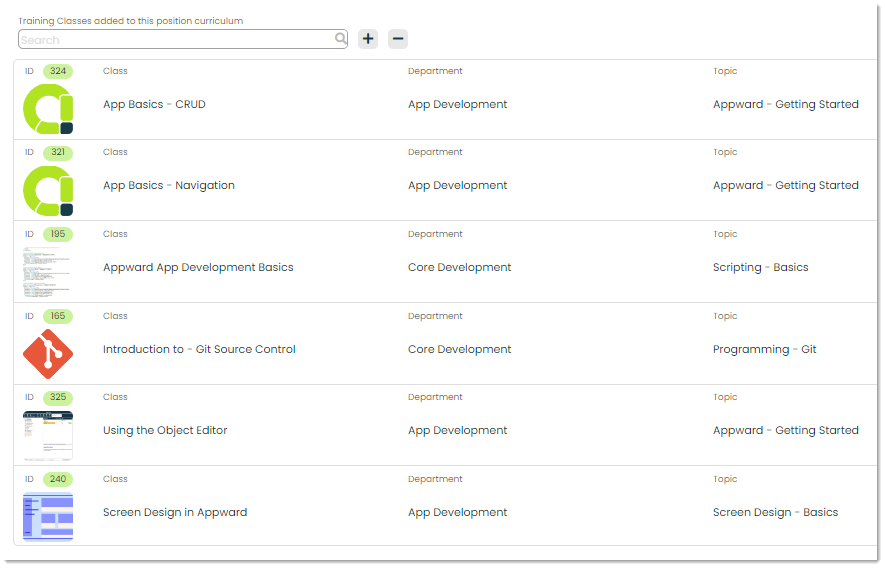The width and height of the screenshot is (885, 568).
Task: Click Appward - Getting Started topic in CRUD row
Action: (786, 104)
